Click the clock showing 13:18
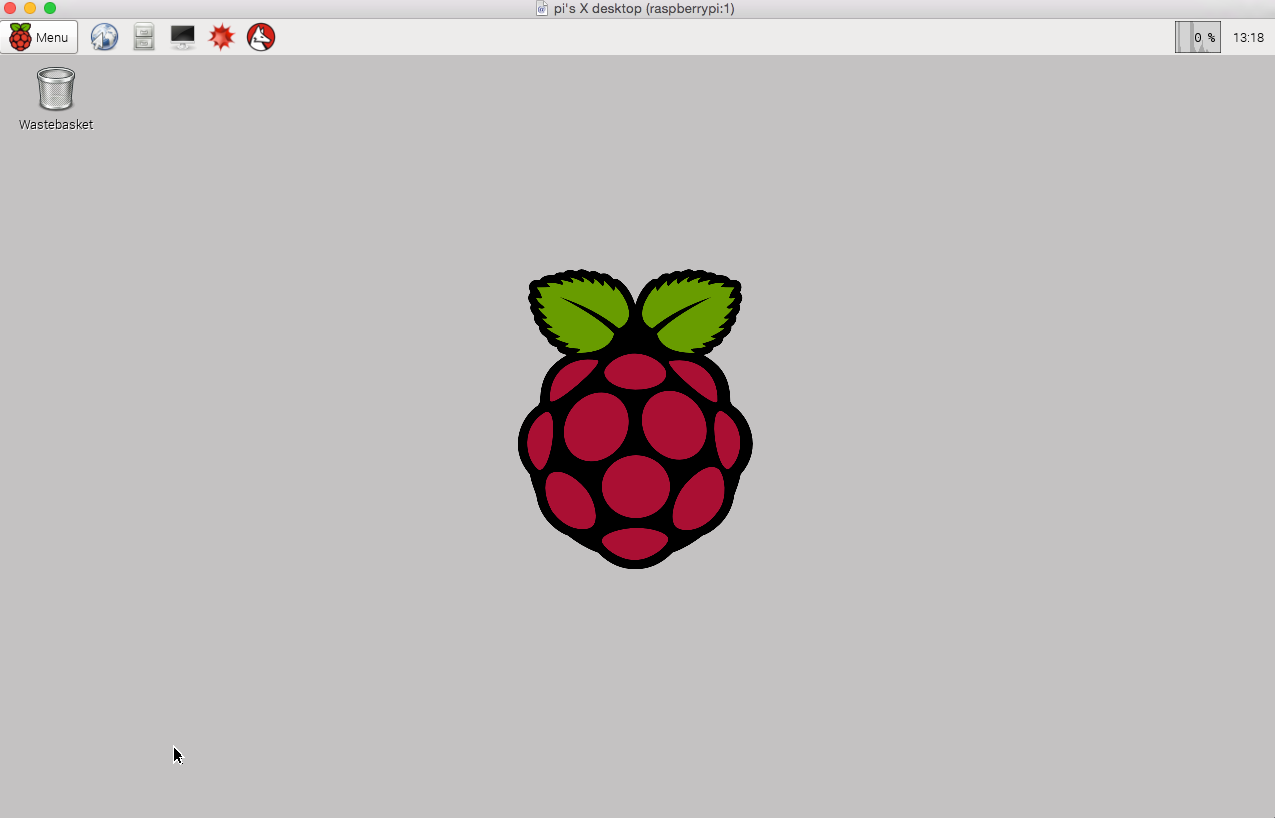This screenshot has height=818, width=1275. coord(1247,37)
